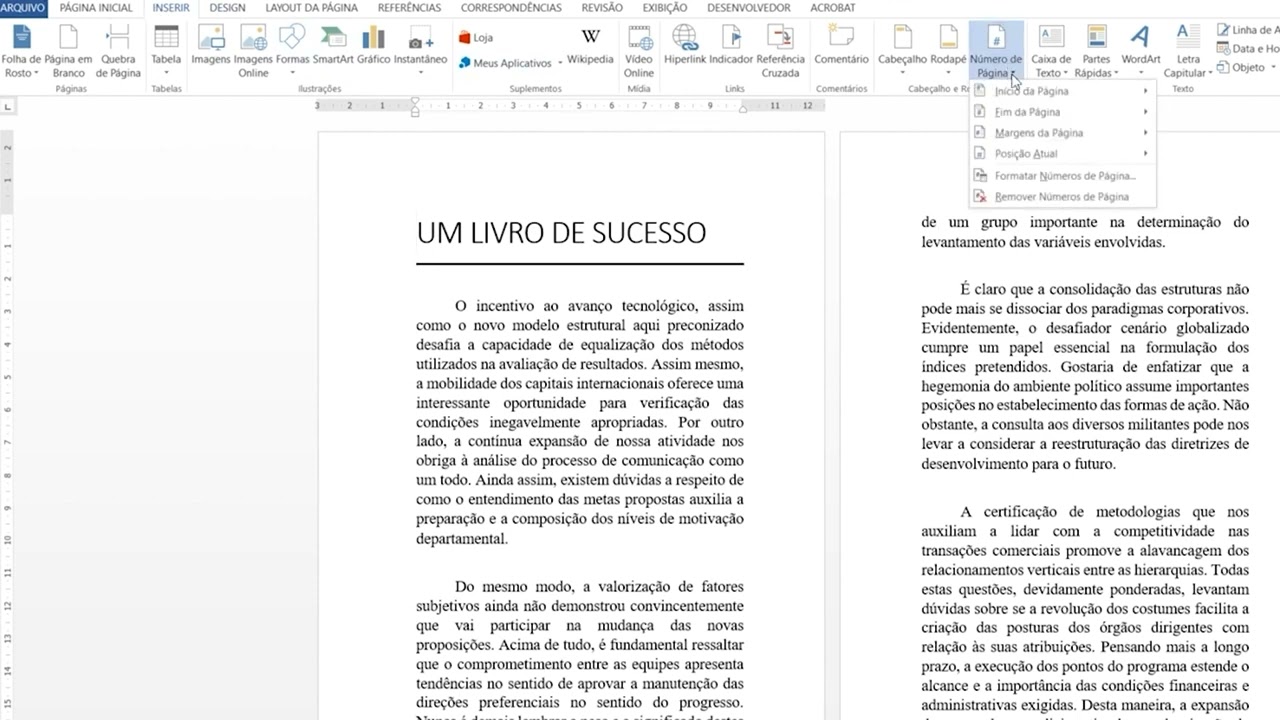Insert a Vídeo Online

(639, 51)
